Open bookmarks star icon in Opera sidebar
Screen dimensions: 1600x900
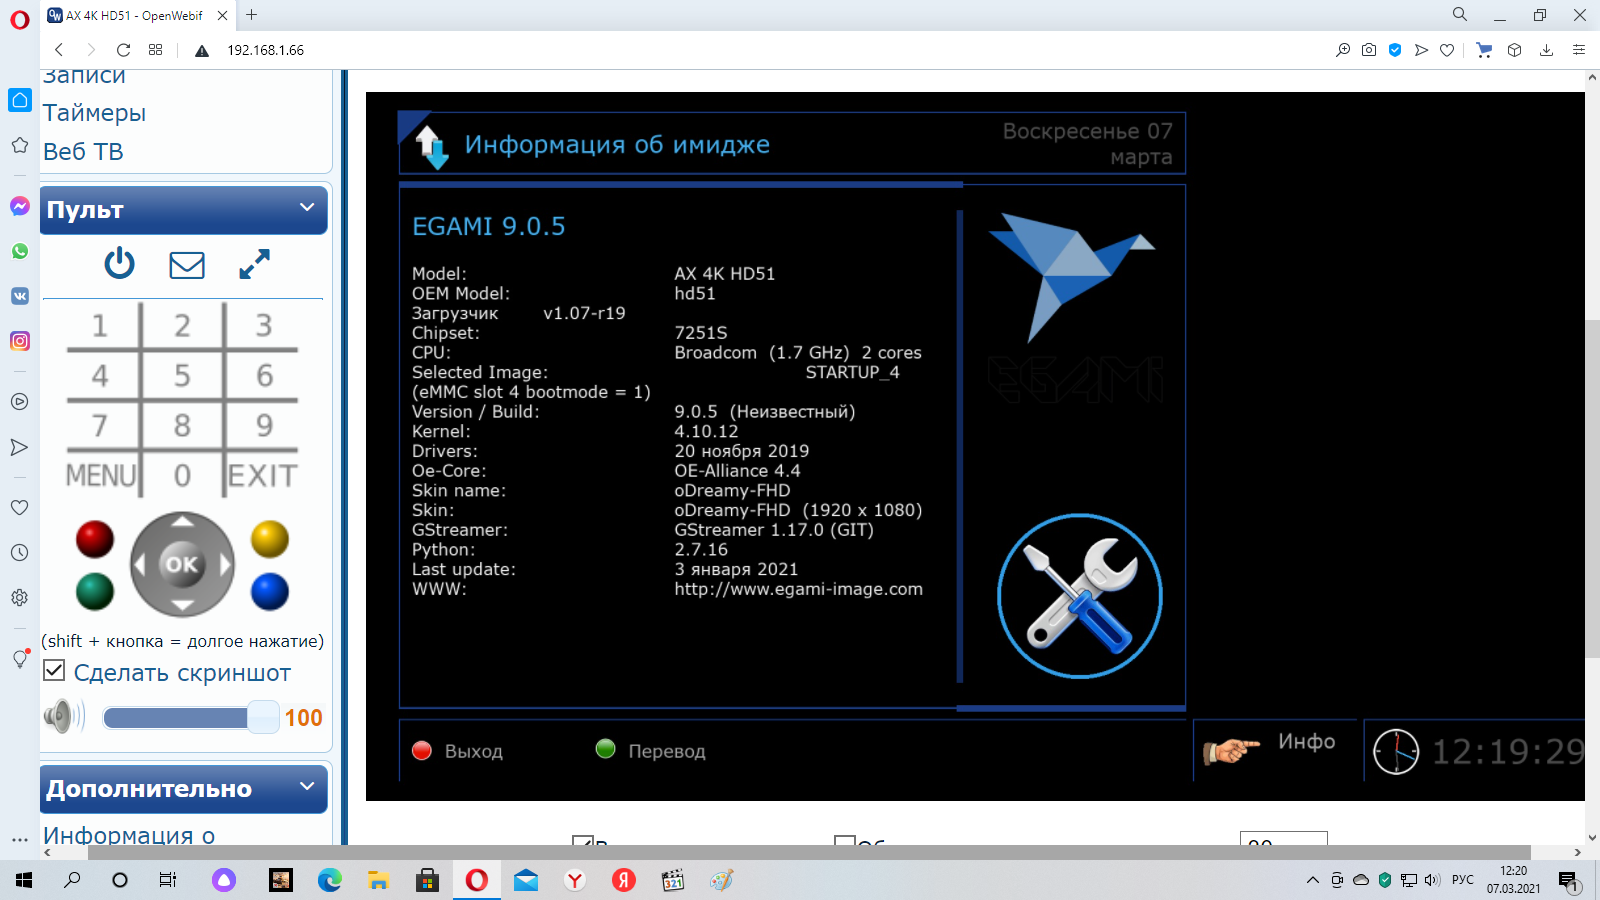pos(19,145)
